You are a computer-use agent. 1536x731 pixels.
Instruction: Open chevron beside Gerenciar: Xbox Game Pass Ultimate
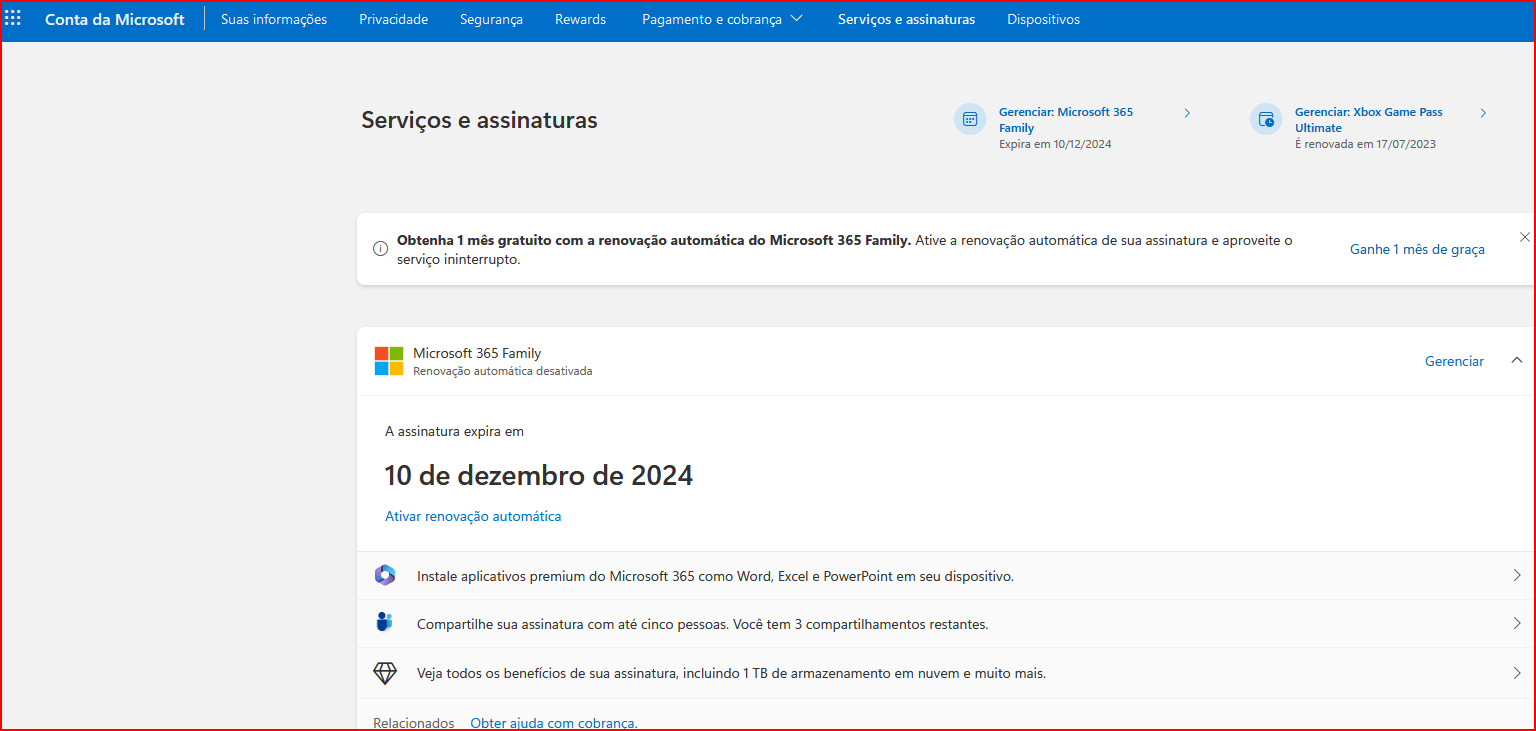point(1483,113)
